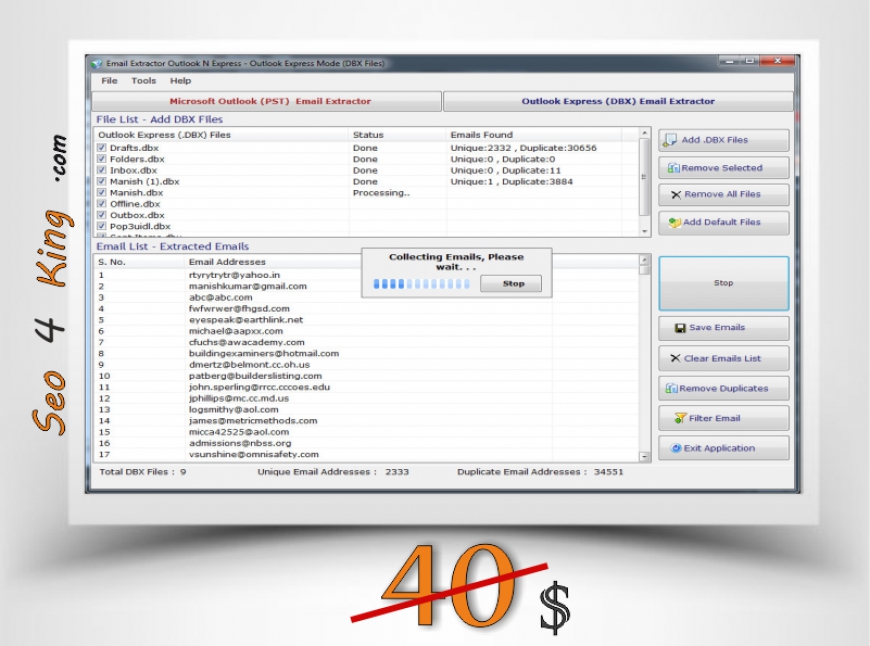Click Exit Application button

tap(724, 448)
